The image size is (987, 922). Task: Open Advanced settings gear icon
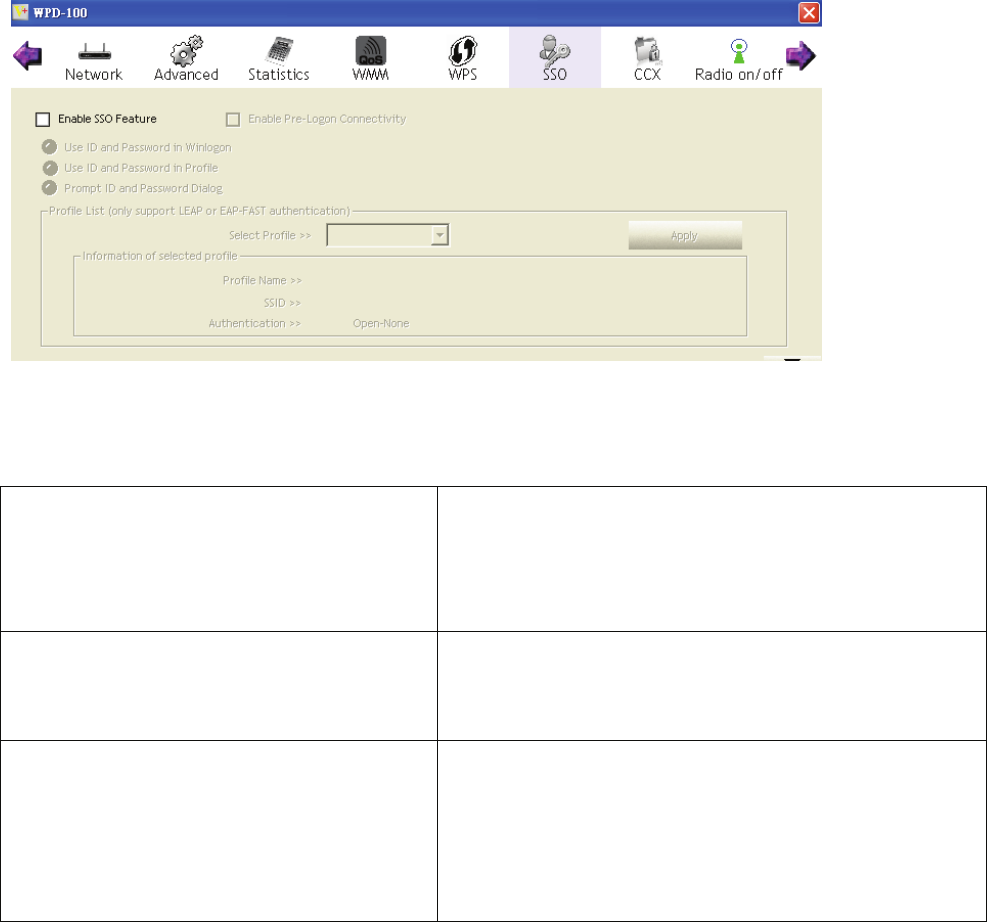186,51
